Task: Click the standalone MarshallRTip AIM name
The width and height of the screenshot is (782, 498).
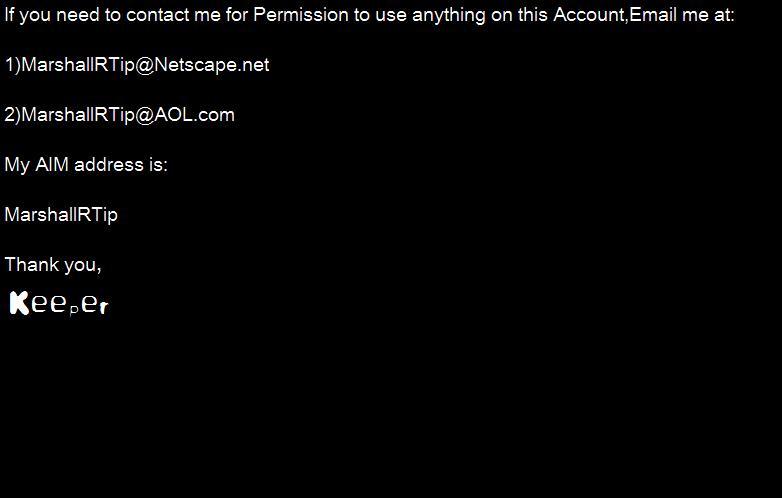Action: [x=61, y=215]
